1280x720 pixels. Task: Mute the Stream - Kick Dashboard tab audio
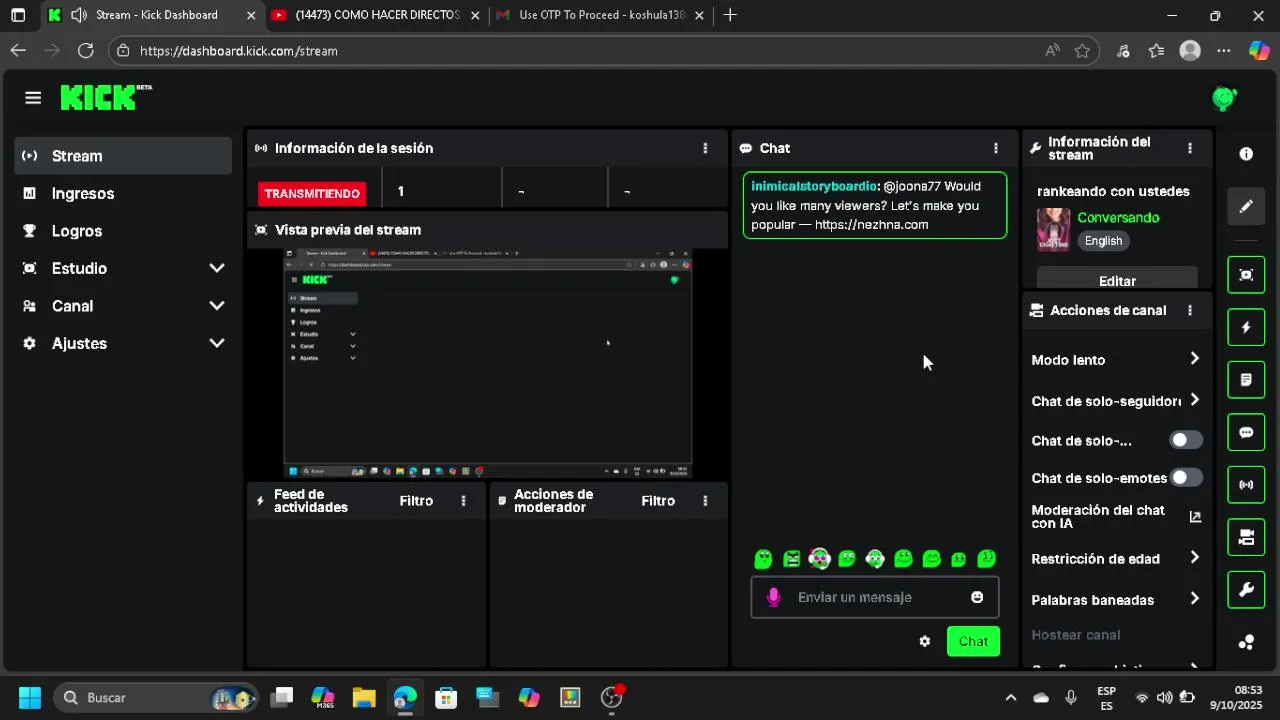point(79,15)
